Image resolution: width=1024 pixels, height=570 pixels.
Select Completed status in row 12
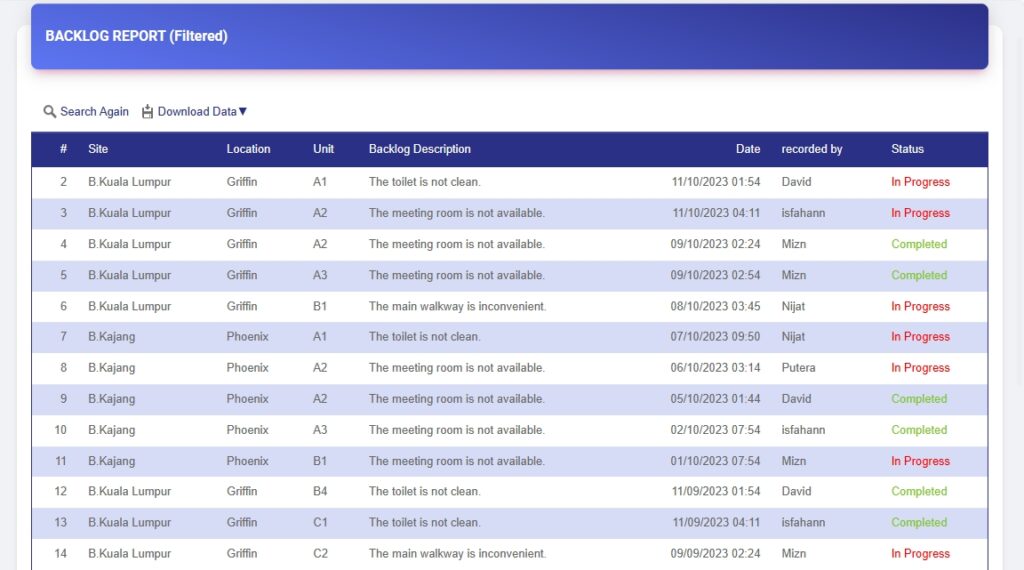pyautogui.click(x=919, y=492)
